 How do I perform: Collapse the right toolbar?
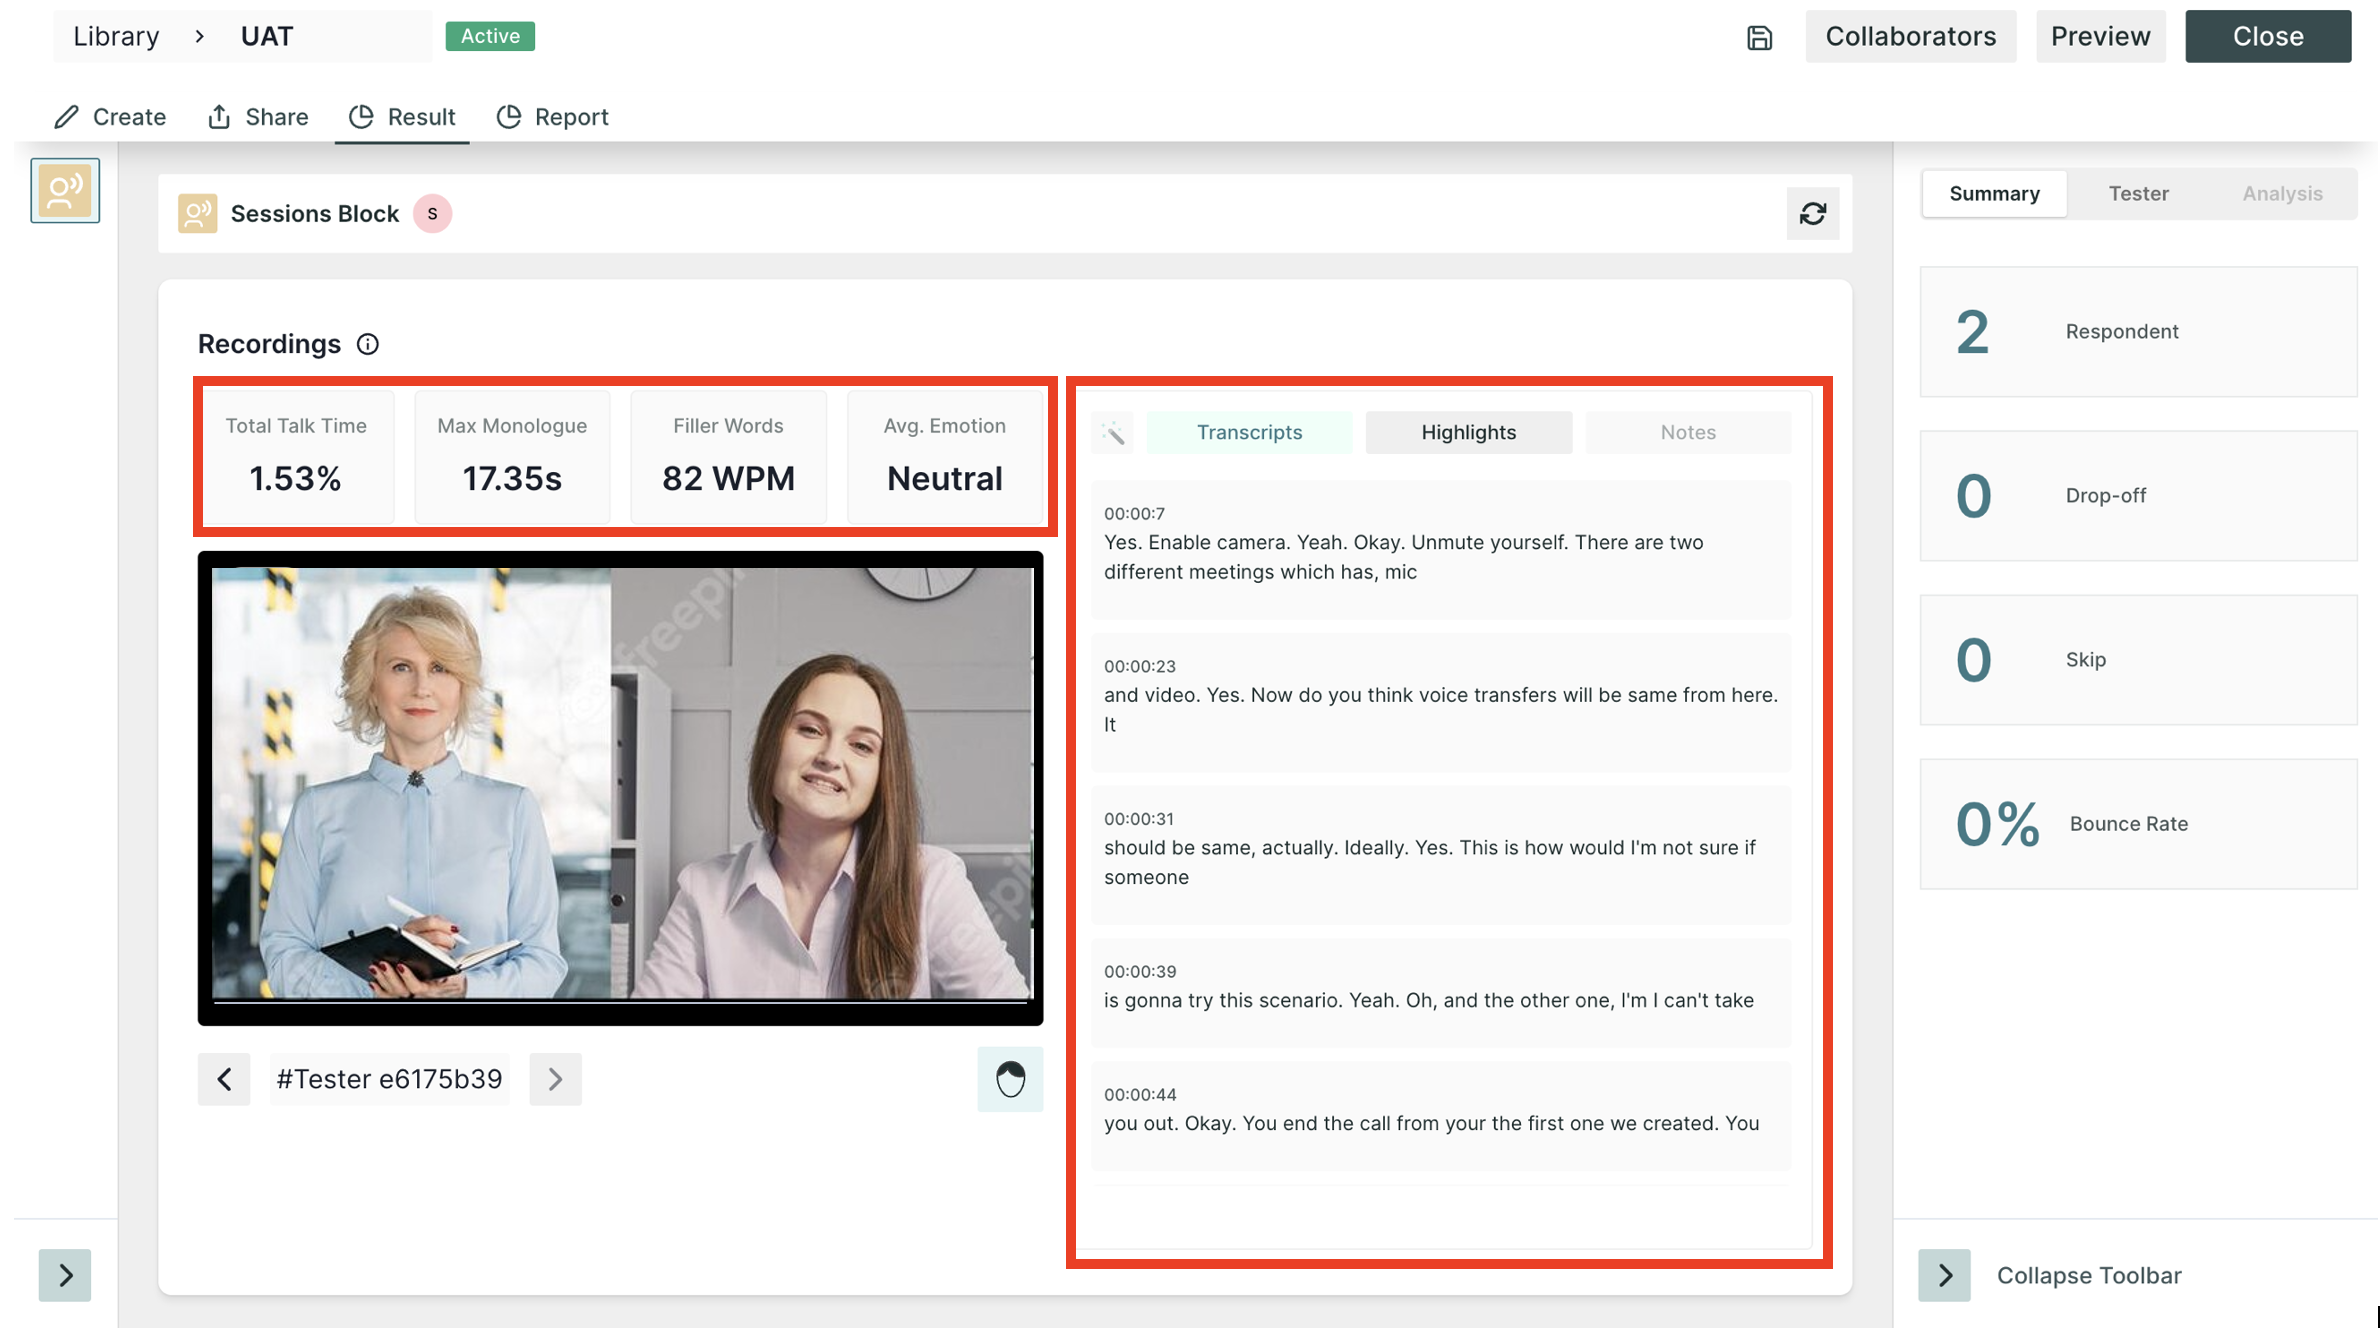1945,1276
